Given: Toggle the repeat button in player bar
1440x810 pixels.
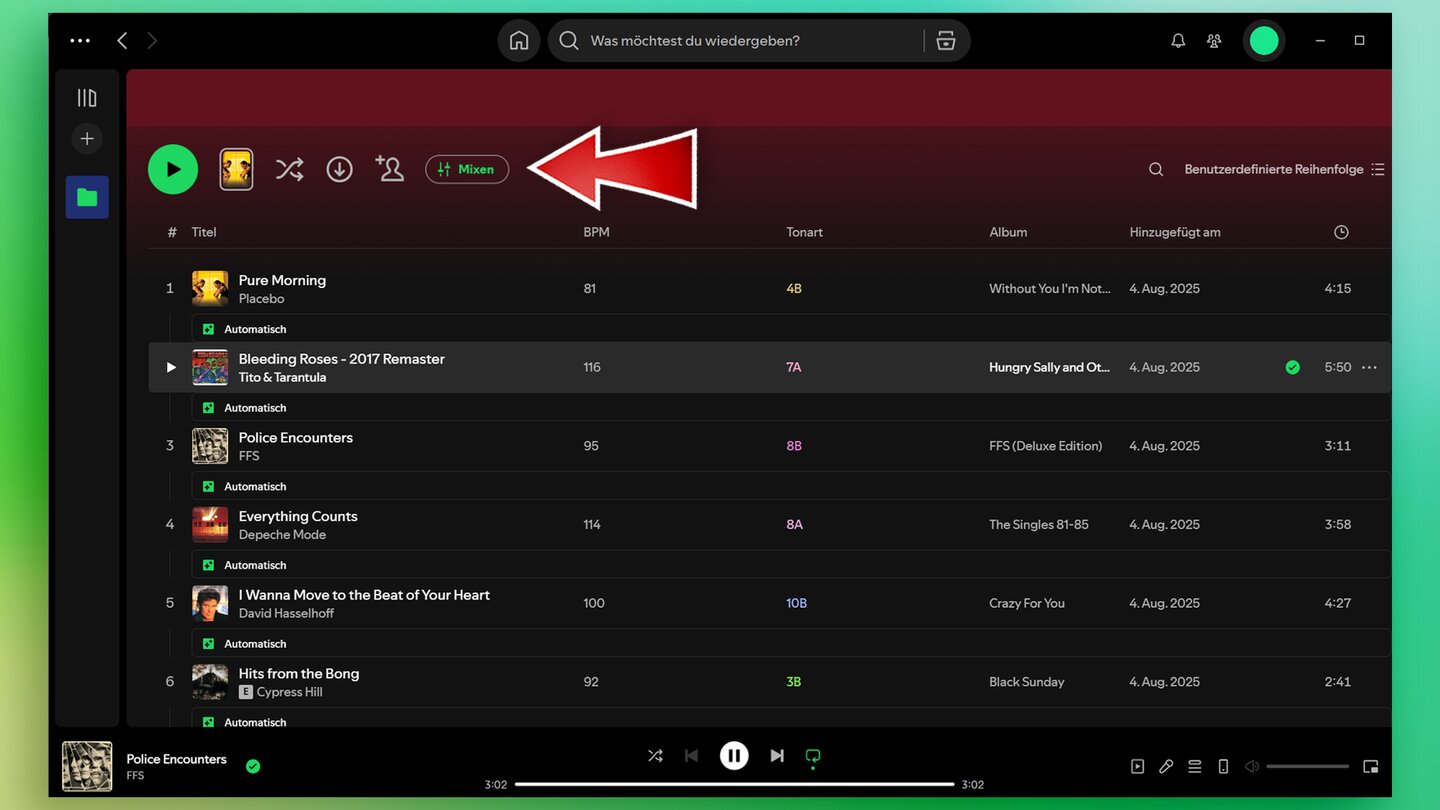Looking at the screenshot, I should [x=813, y=756].
